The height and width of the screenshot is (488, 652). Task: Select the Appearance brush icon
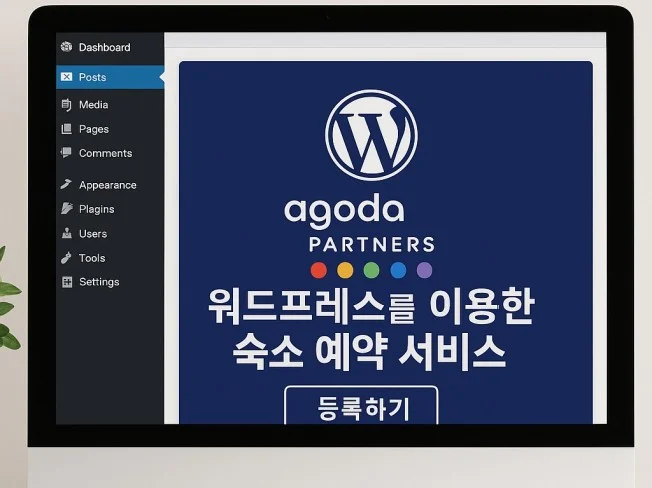(x=66, y=185)
